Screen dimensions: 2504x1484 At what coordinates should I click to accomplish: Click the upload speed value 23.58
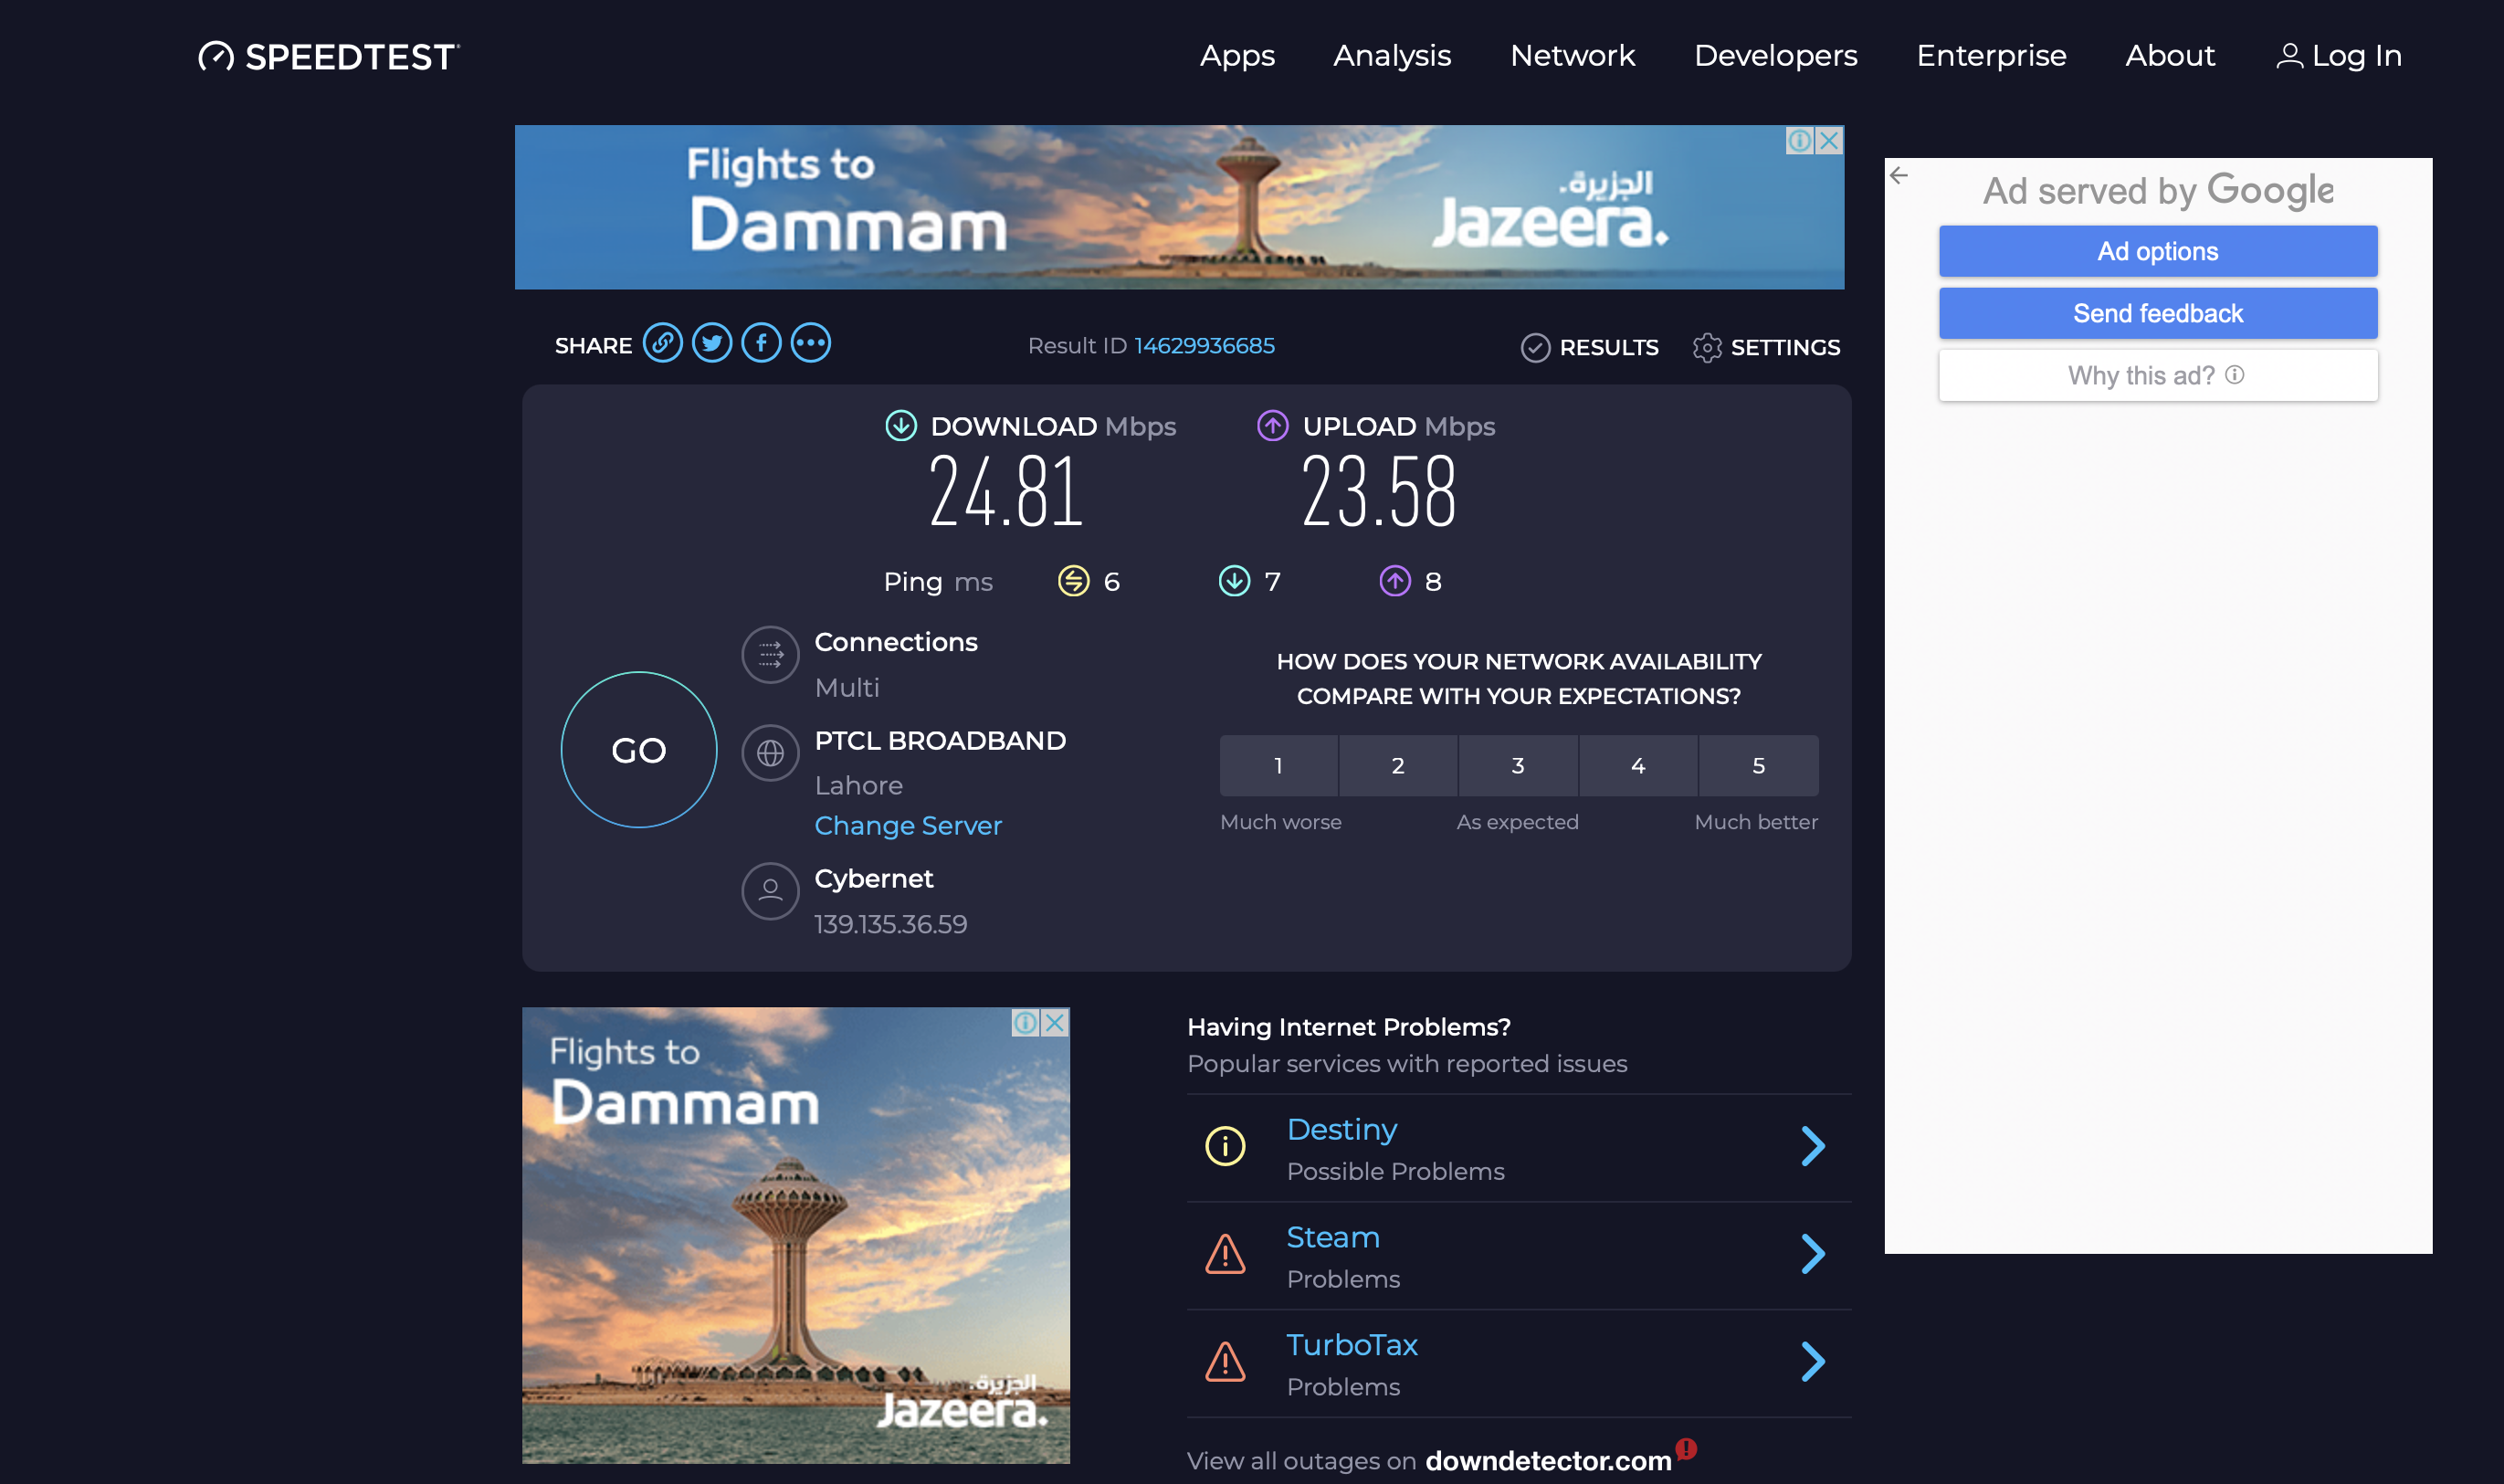(x=1378, y=491)
